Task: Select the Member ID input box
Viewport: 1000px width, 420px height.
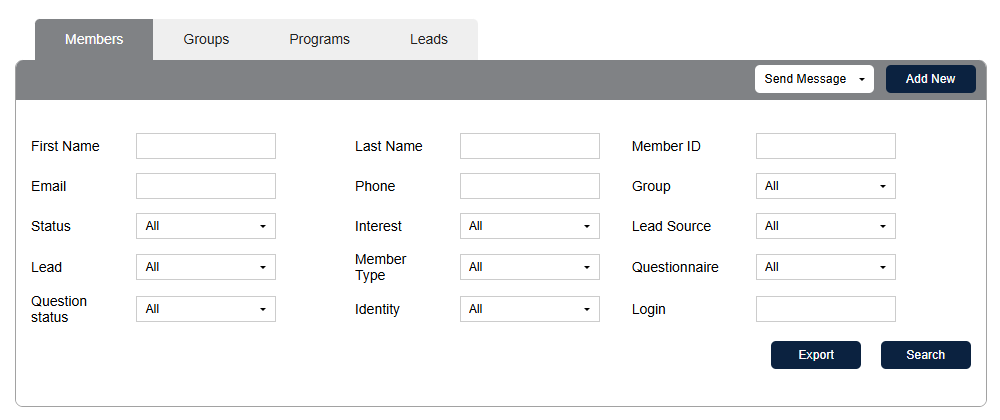Action: pos(825,146)
